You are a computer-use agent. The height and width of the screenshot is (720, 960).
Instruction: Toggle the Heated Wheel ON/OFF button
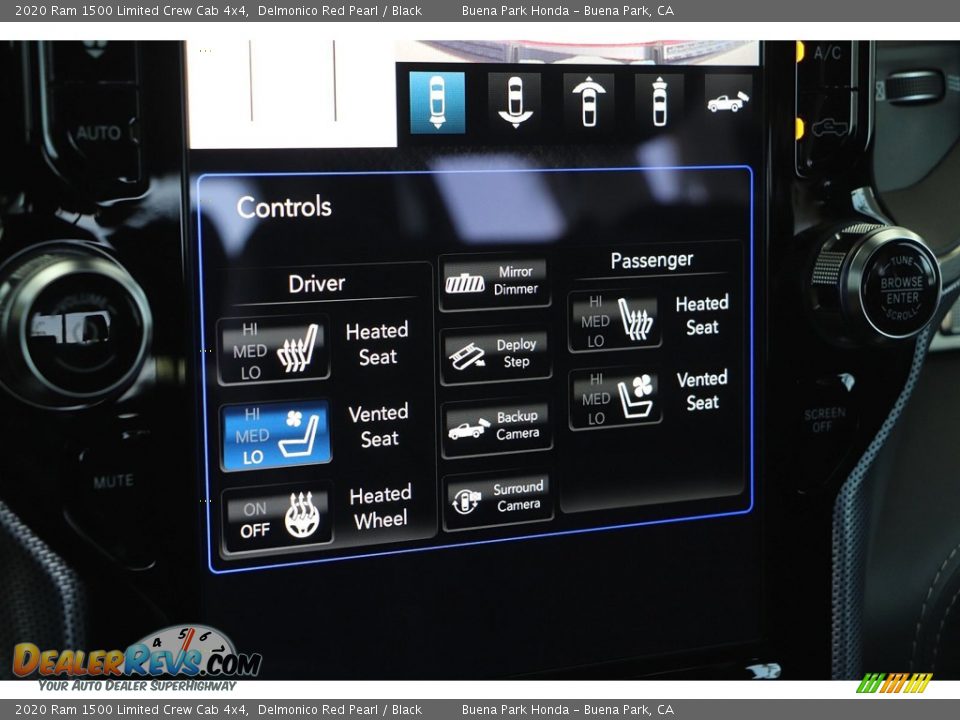point(277,519)
